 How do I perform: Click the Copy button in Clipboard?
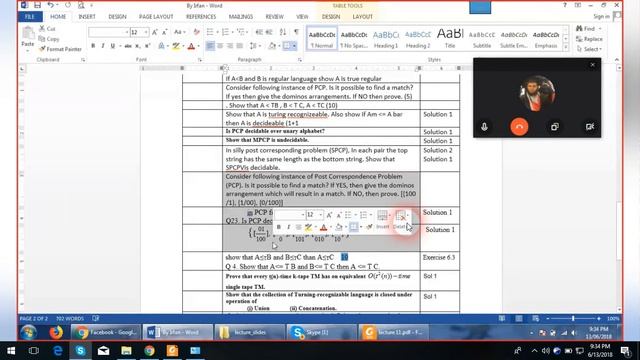49,39
